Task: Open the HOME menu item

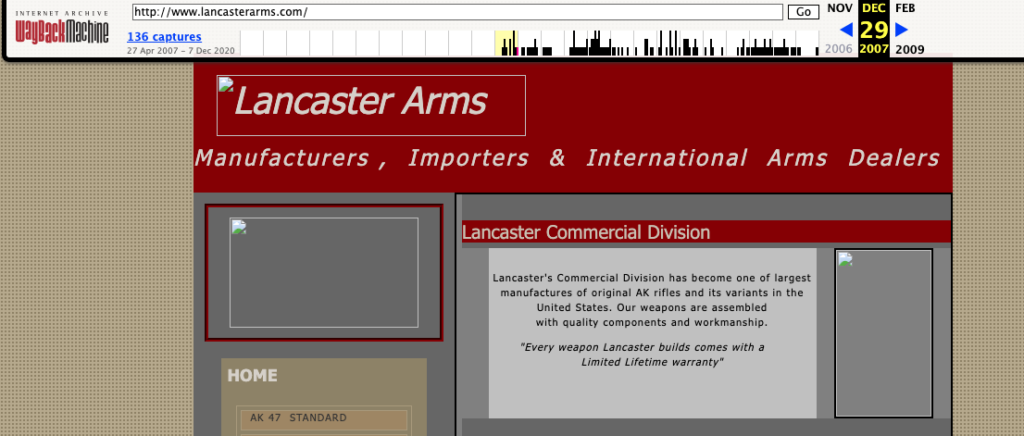Action: pyautogui.click(x=252, y=375)
